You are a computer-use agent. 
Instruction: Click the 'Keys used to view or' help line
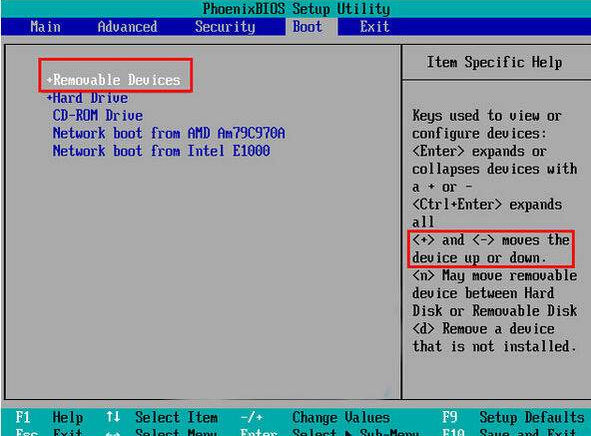(x=487, y=116)
